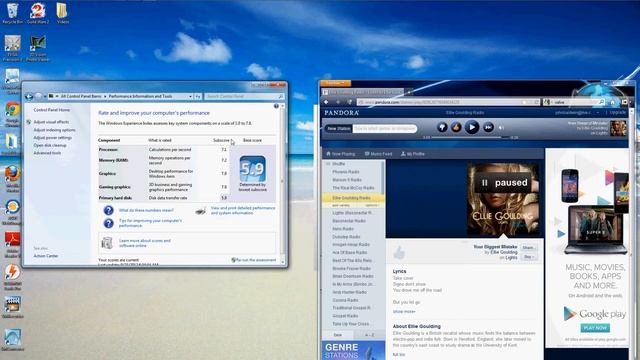Screen dimensions: 640x360
Task: Sort stations A - Z
Action: click(369, 335)
